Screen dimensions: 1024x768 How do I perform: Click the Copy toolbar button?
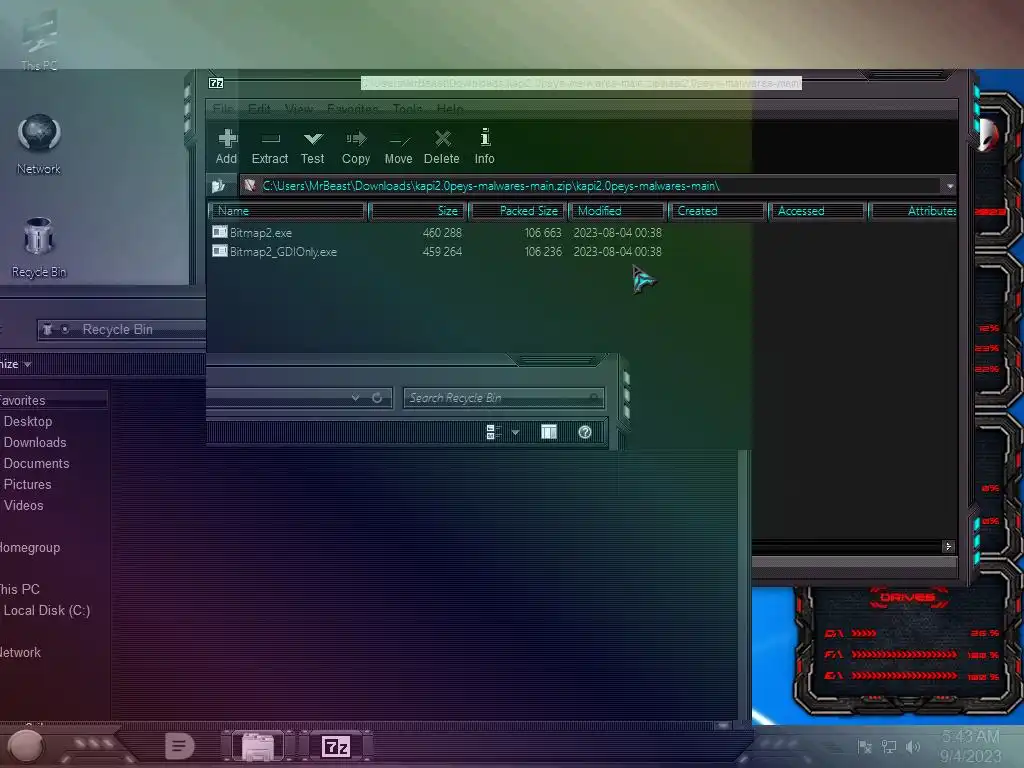click(356, 146)
